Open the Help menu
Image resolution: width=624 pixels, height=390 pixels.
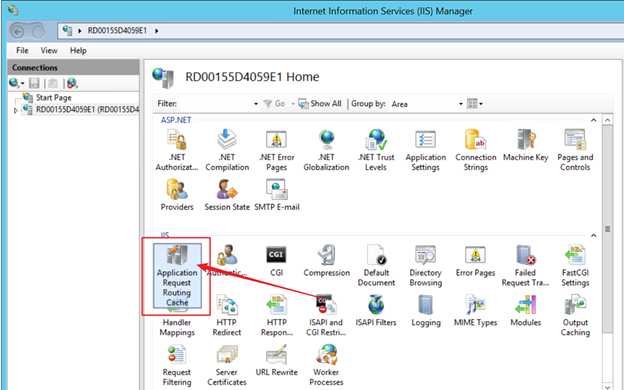coord(78,51)
